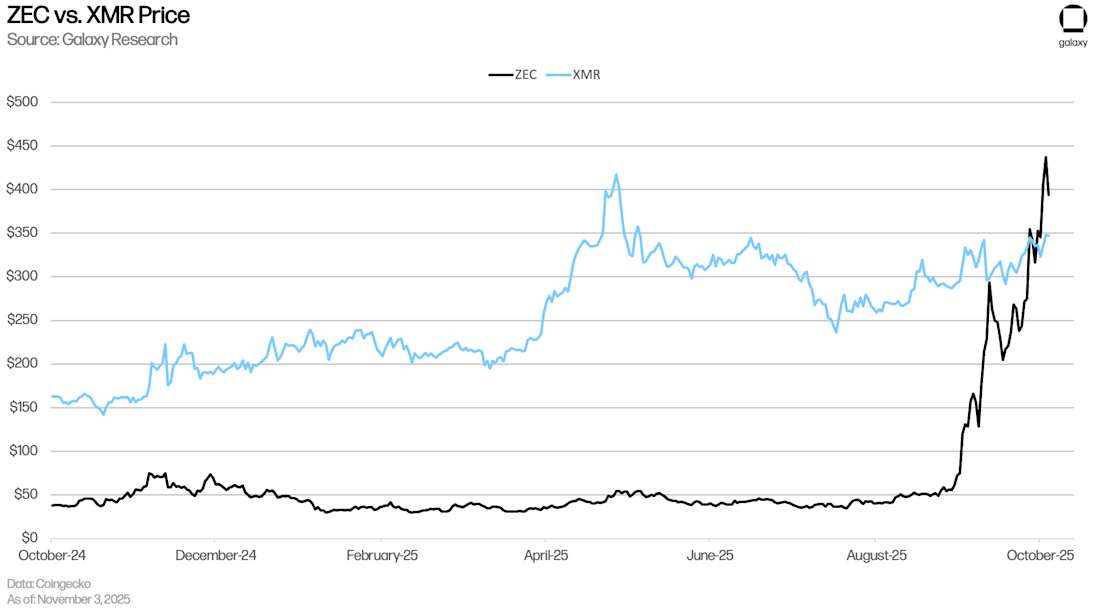Select the chart title ZEC vs. XMR Price

point(98,16)
